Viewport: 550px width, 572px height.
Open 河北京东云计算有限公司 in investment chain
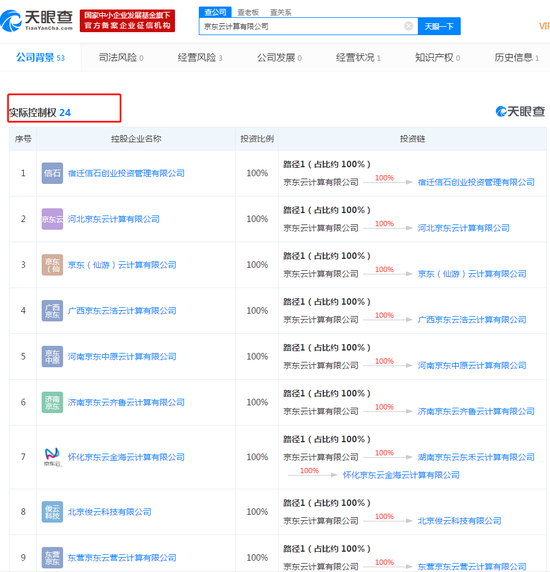(x=464, y=228)
